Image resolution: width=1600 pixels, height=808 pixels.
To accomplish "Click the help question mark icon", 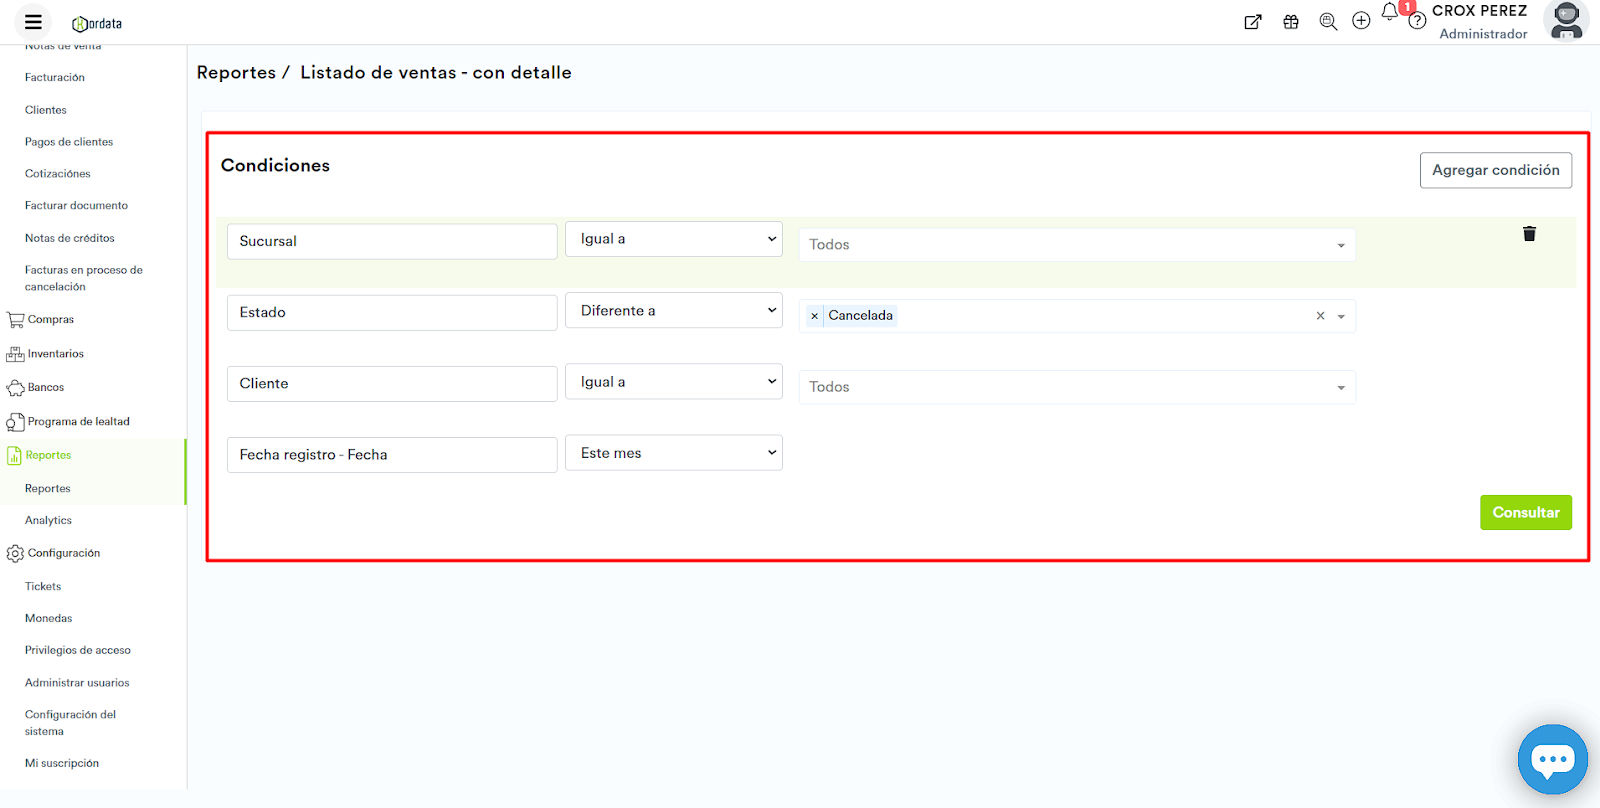I will click(1417, 22).
